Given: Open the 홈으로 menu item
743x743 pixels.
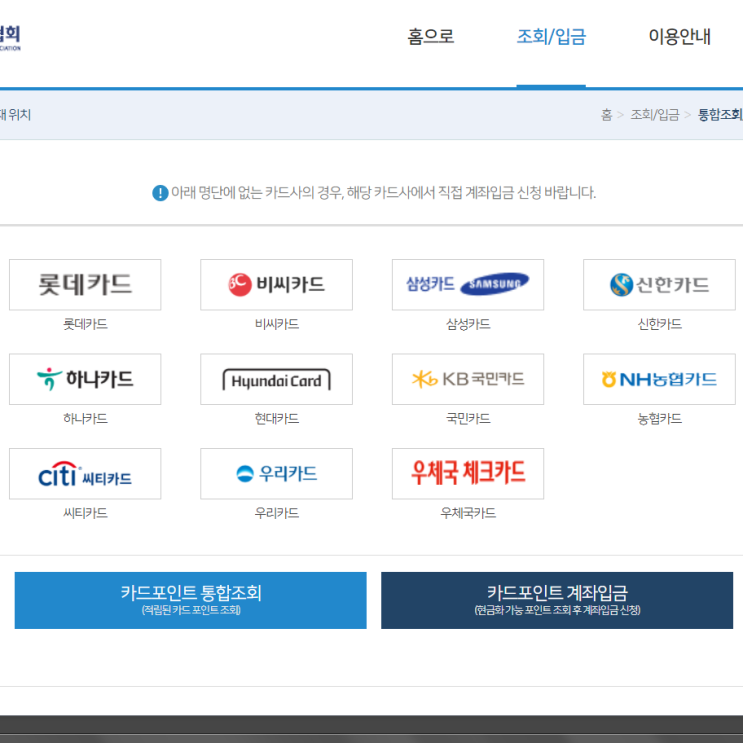Looking at the screenshot, I should [431, 36].
